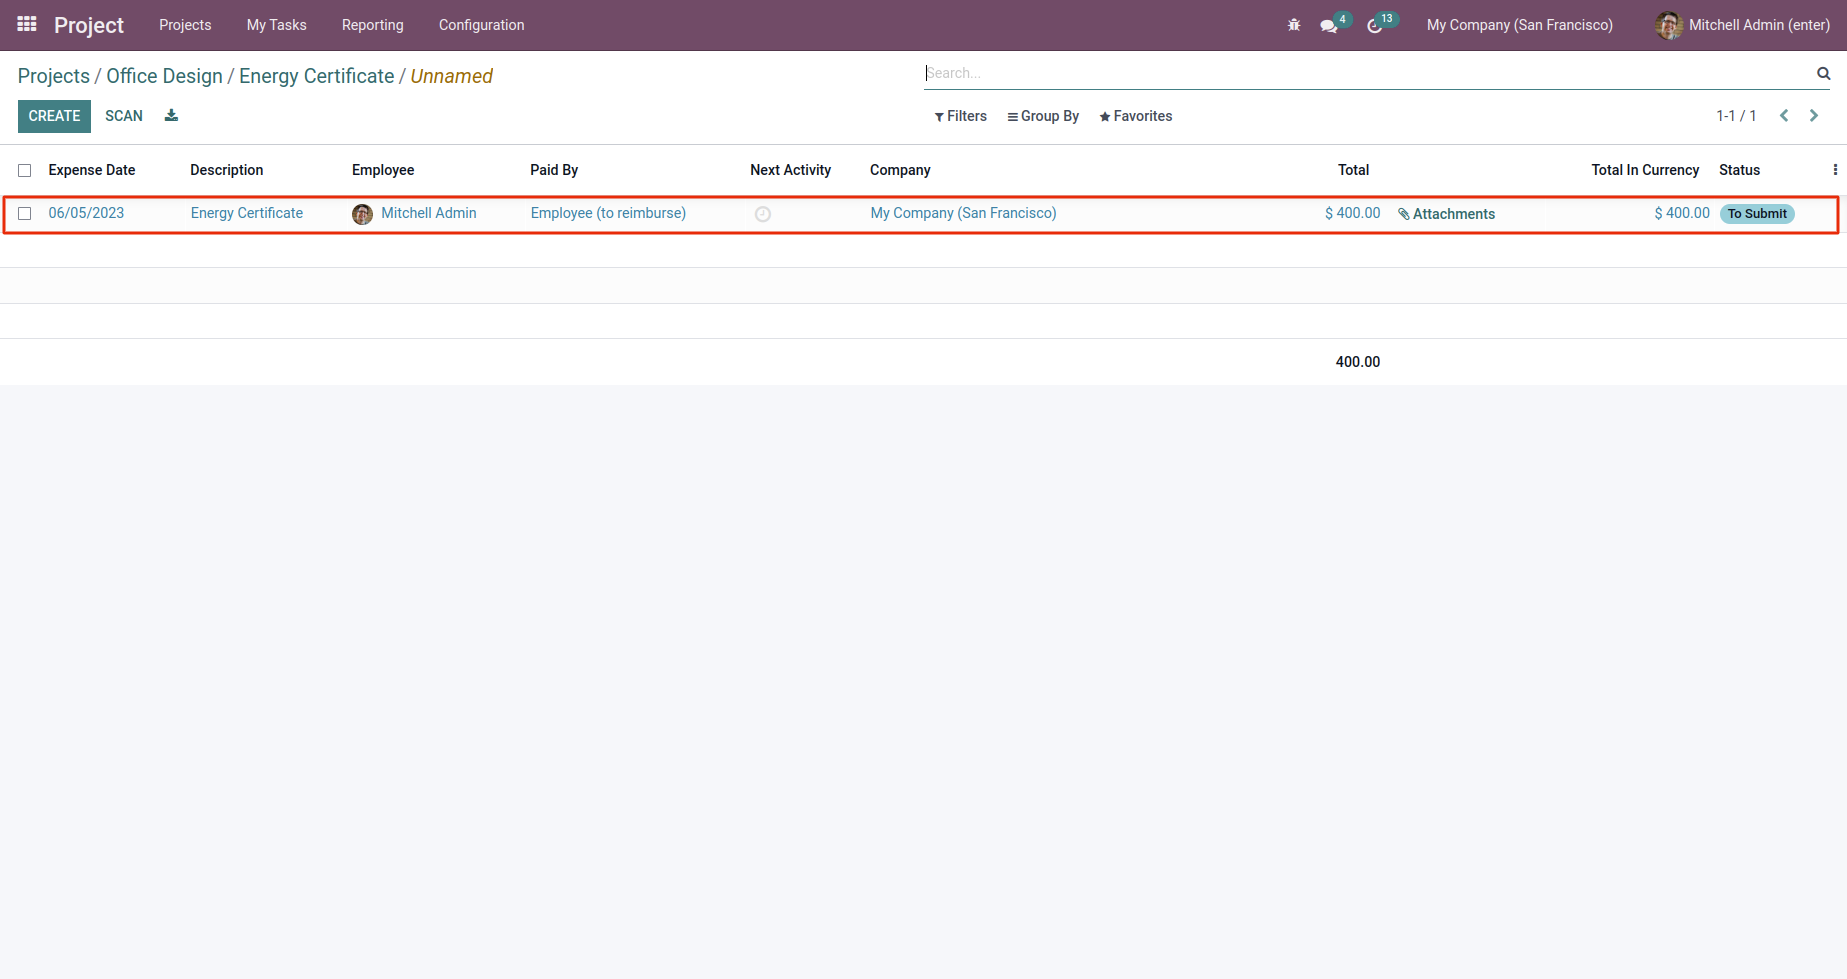1847x979 pixels.
Task: Click the debug bug icon
Action: [x=1294, y=25]
